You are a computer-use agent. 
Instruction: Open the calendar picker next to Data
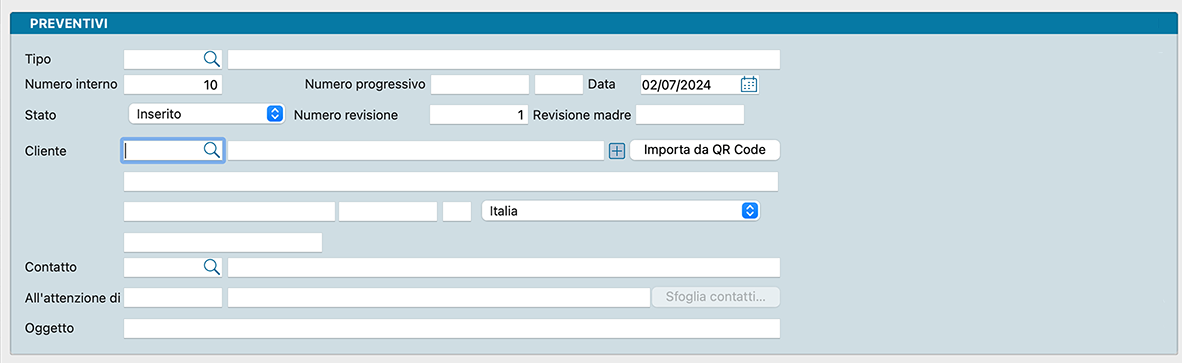(749, 84)
